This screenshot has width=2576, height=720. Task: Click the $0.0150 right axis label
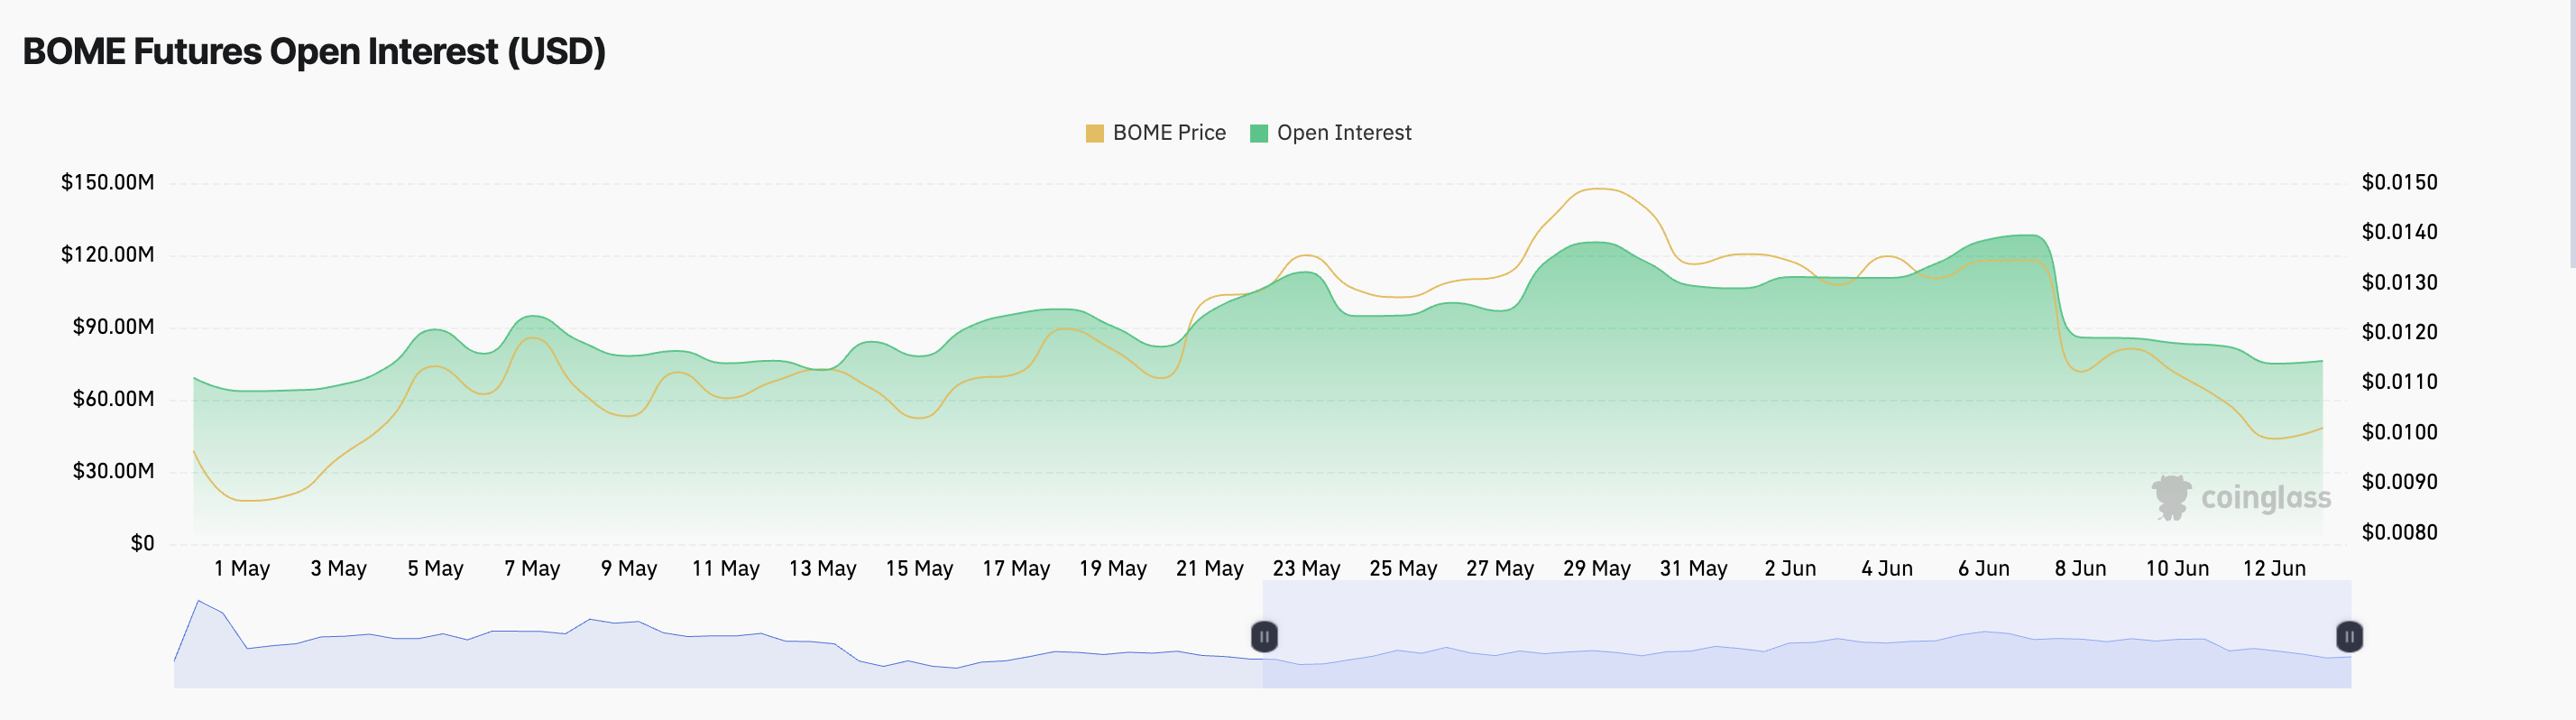2399,182
